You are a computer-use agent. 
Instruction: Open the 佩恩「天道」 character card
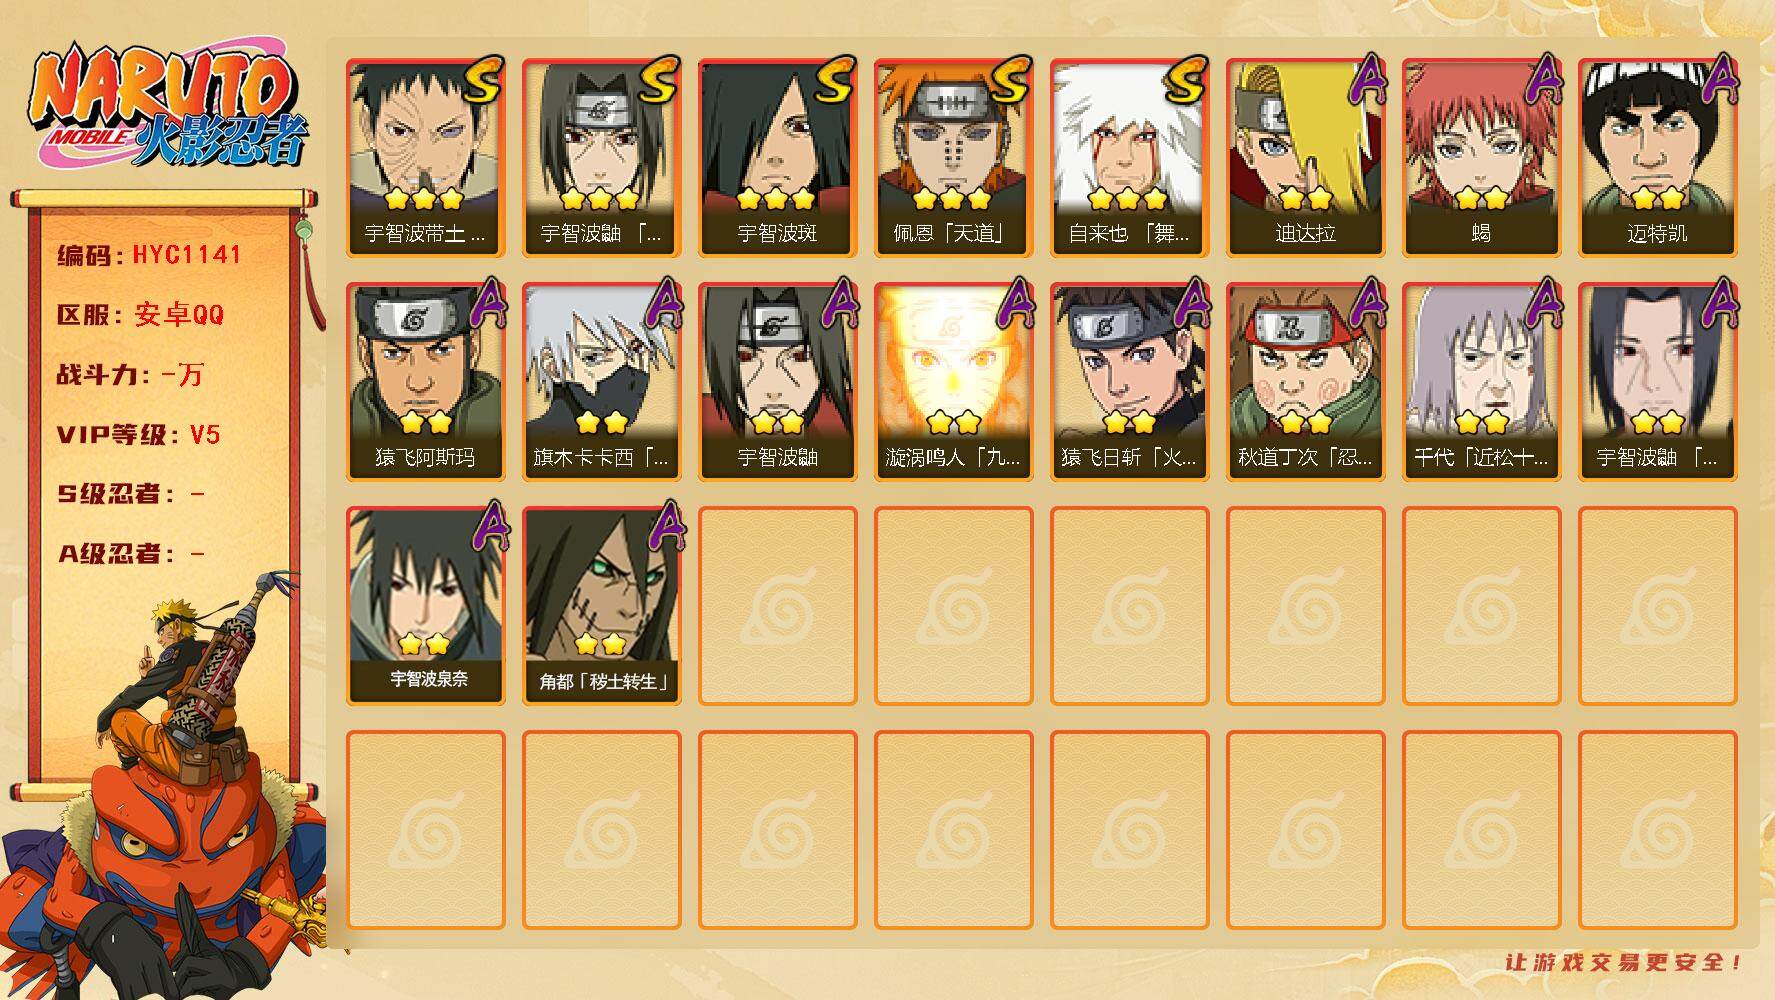point(953,158)
